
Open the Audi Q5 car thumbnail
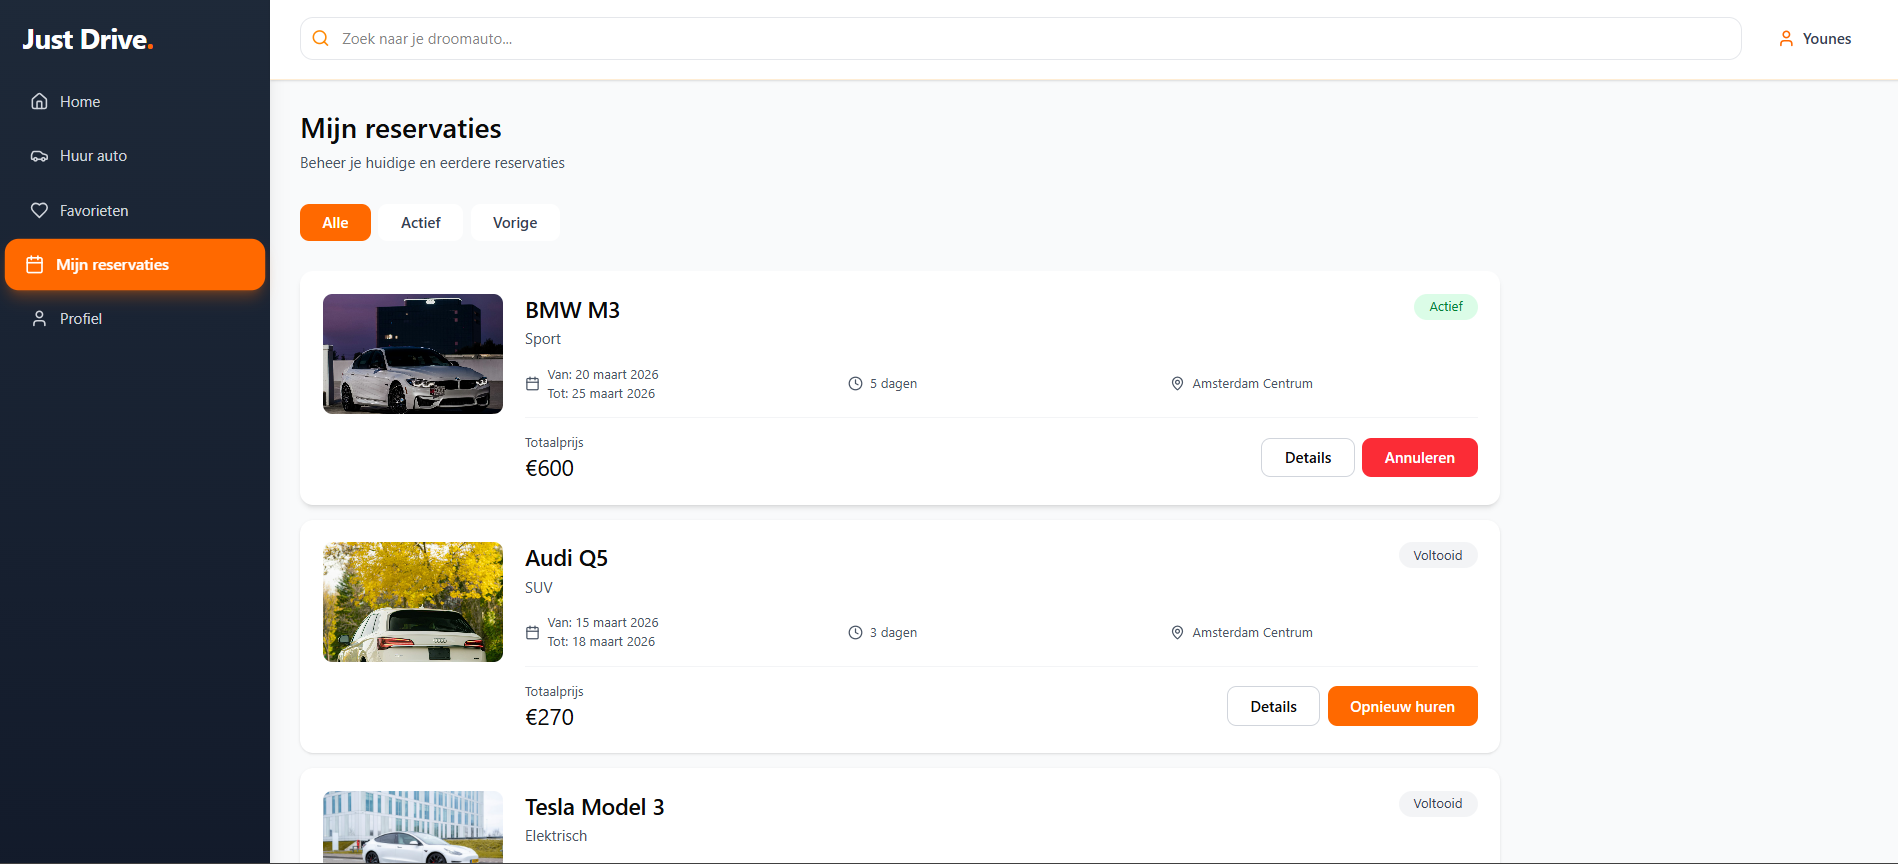point(413,602)
